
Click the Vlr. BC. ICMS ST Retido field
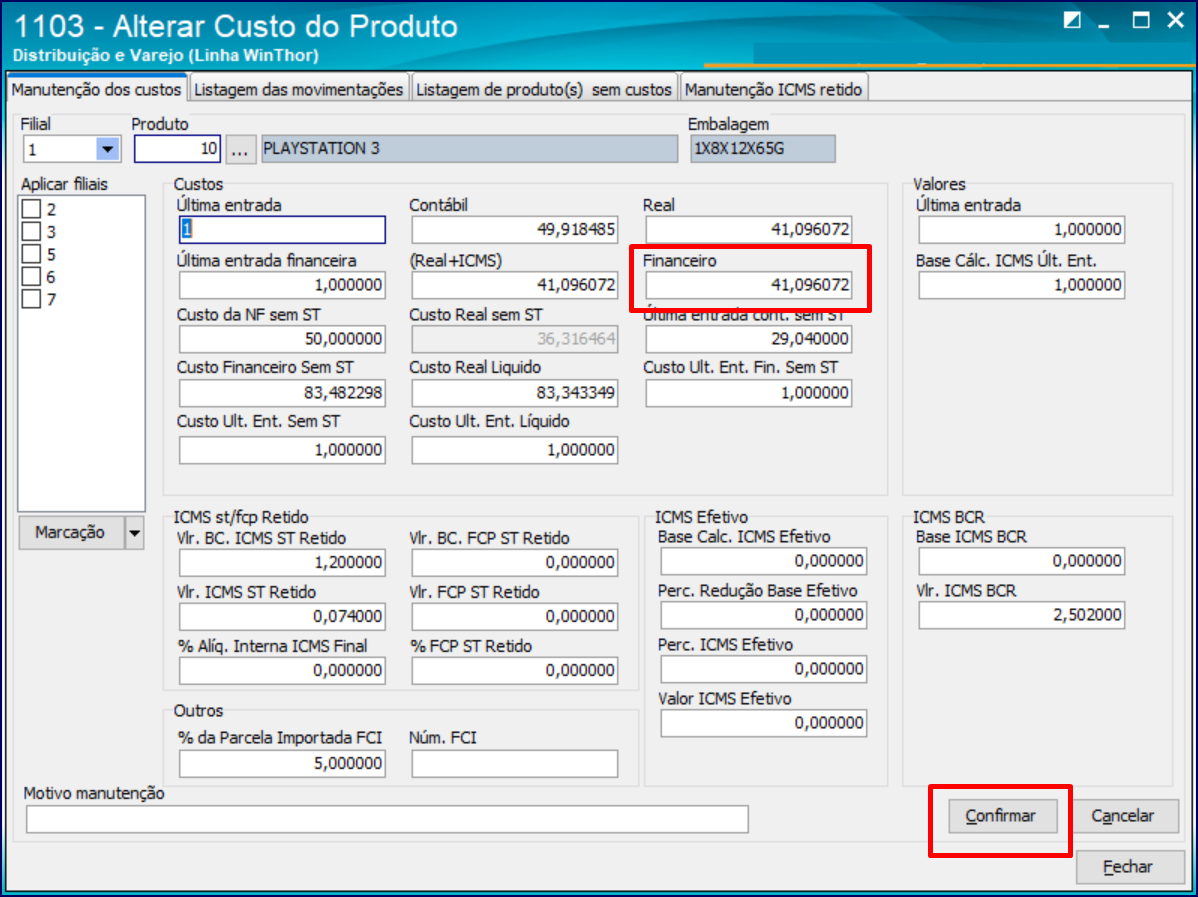click(x=282, y=563)
